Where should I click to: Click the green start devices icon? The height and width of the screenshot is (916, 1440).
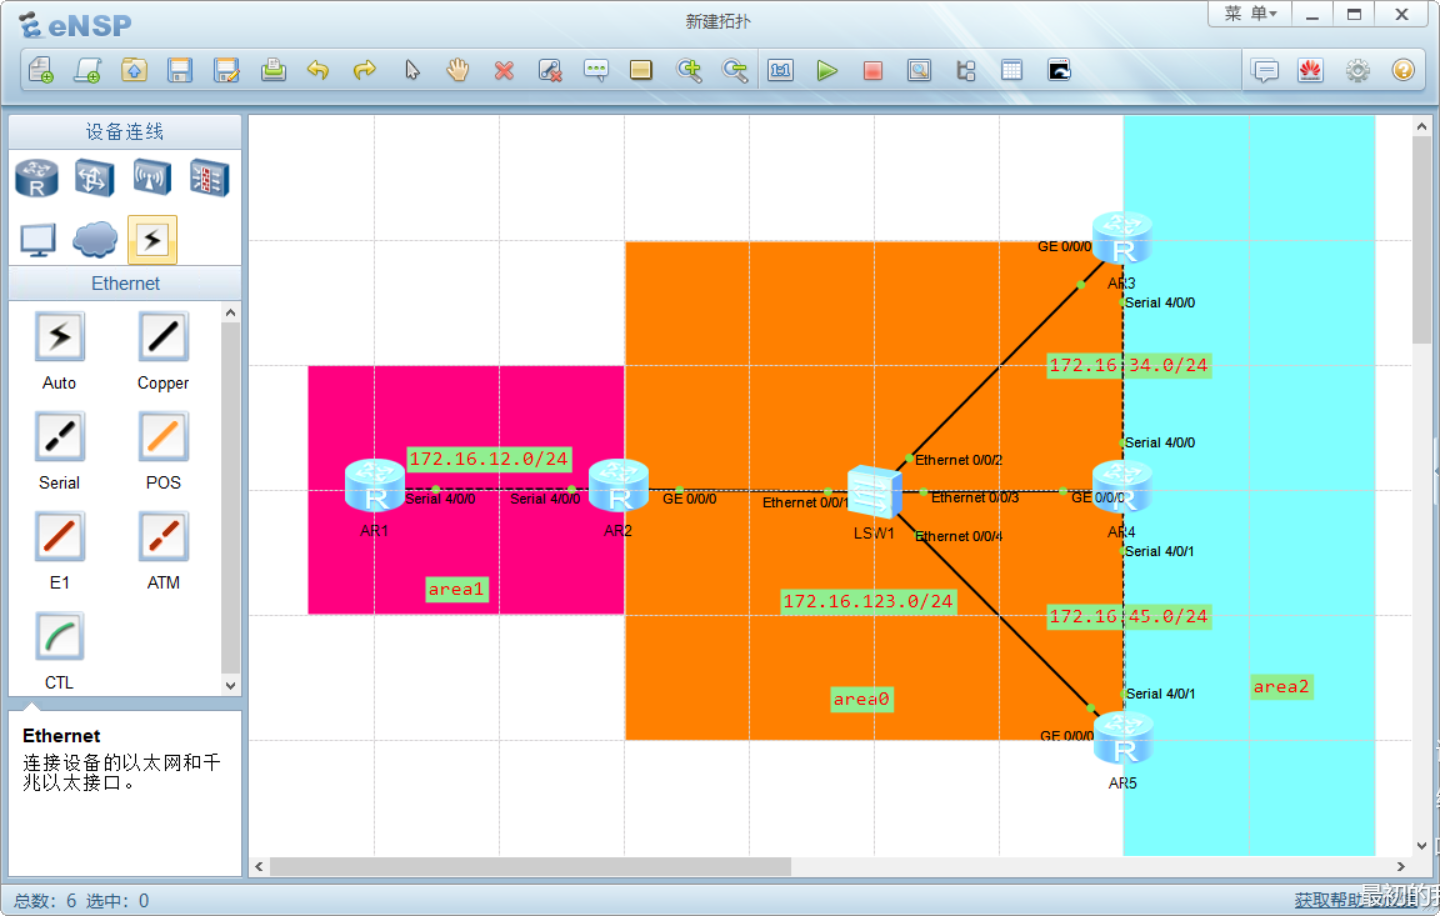point(827,70)
